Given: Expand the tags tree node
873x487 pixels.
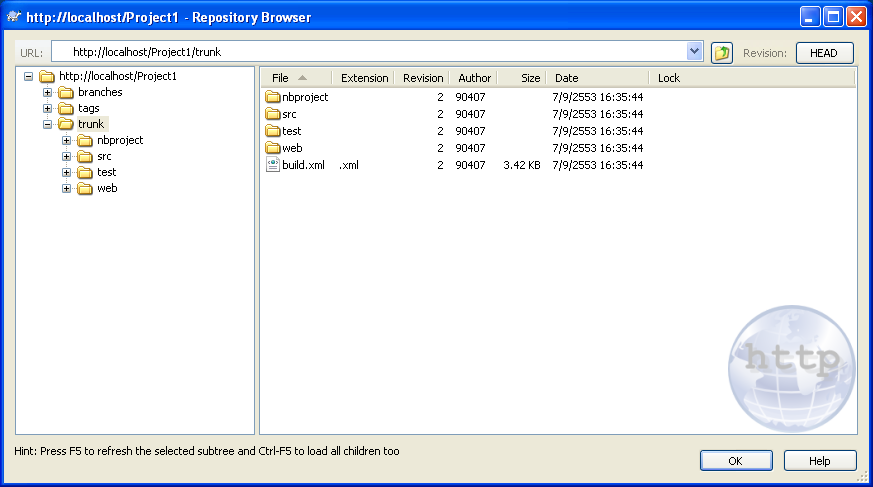Looking at the screenshot, I should [x=47, y=109].
